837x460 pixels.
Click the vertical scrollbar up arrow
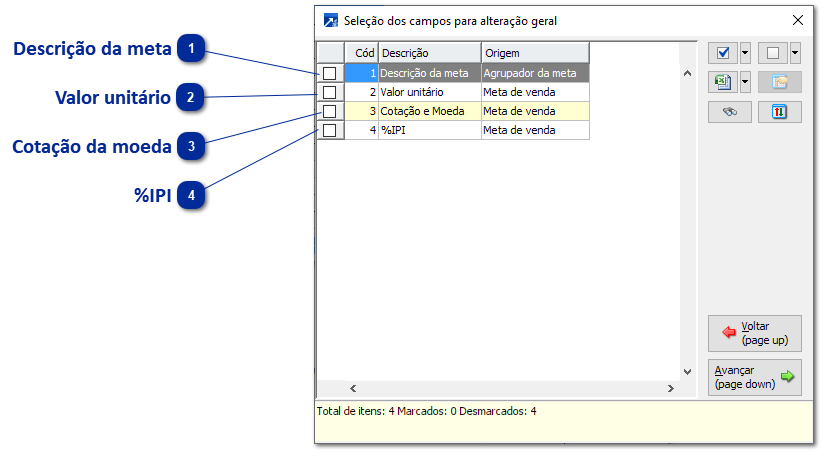click(688, 73)
